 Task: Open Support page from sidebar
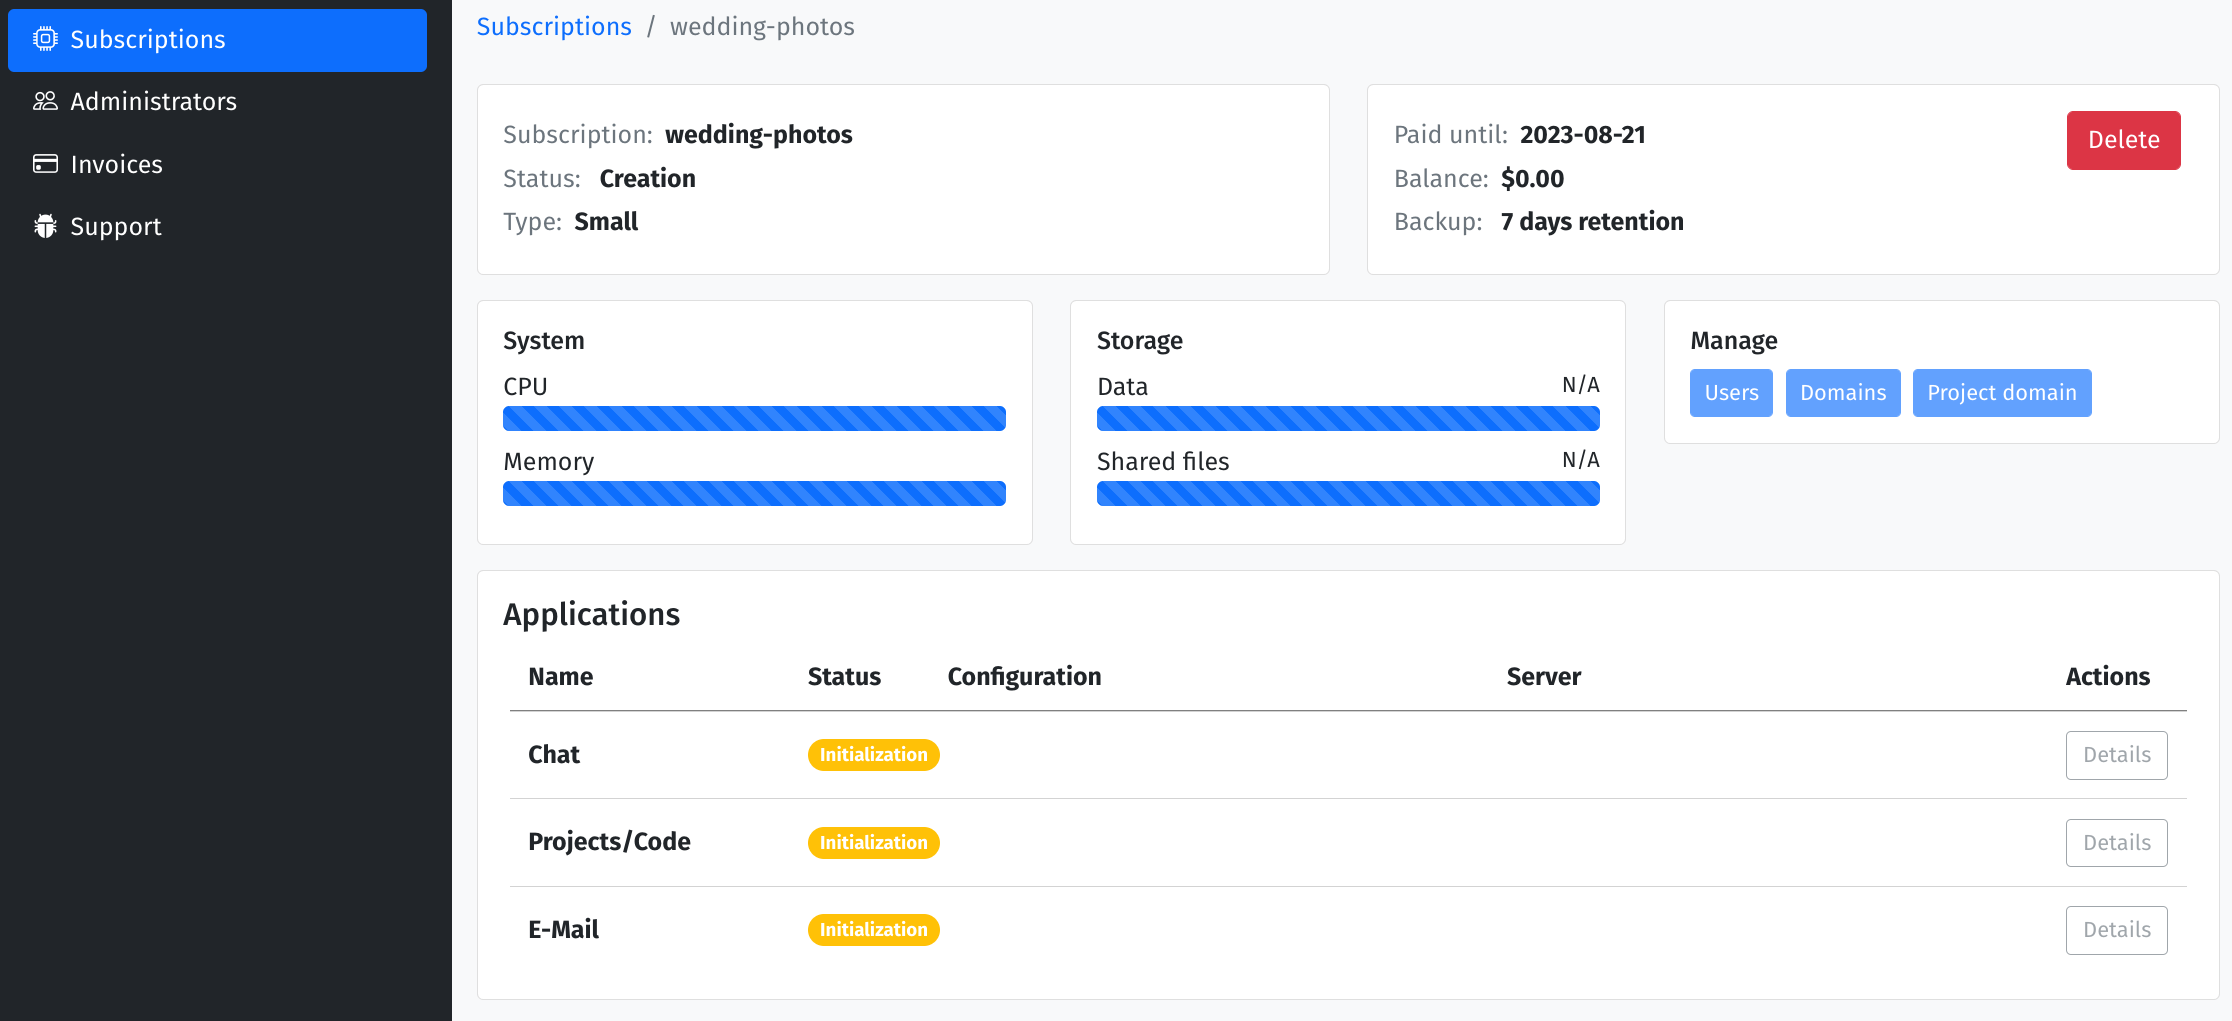(x=217, y=226)
